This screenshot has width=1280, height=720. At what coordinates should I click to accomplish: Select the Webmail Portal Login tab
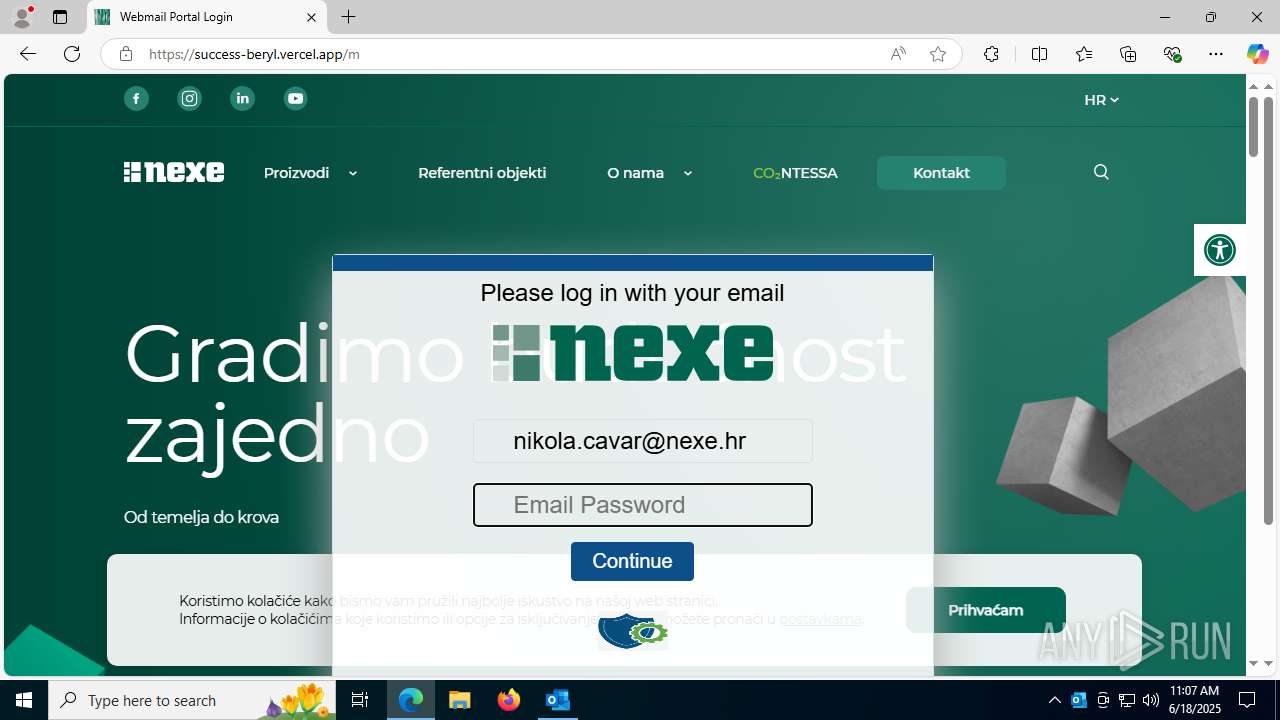(207, 17)
